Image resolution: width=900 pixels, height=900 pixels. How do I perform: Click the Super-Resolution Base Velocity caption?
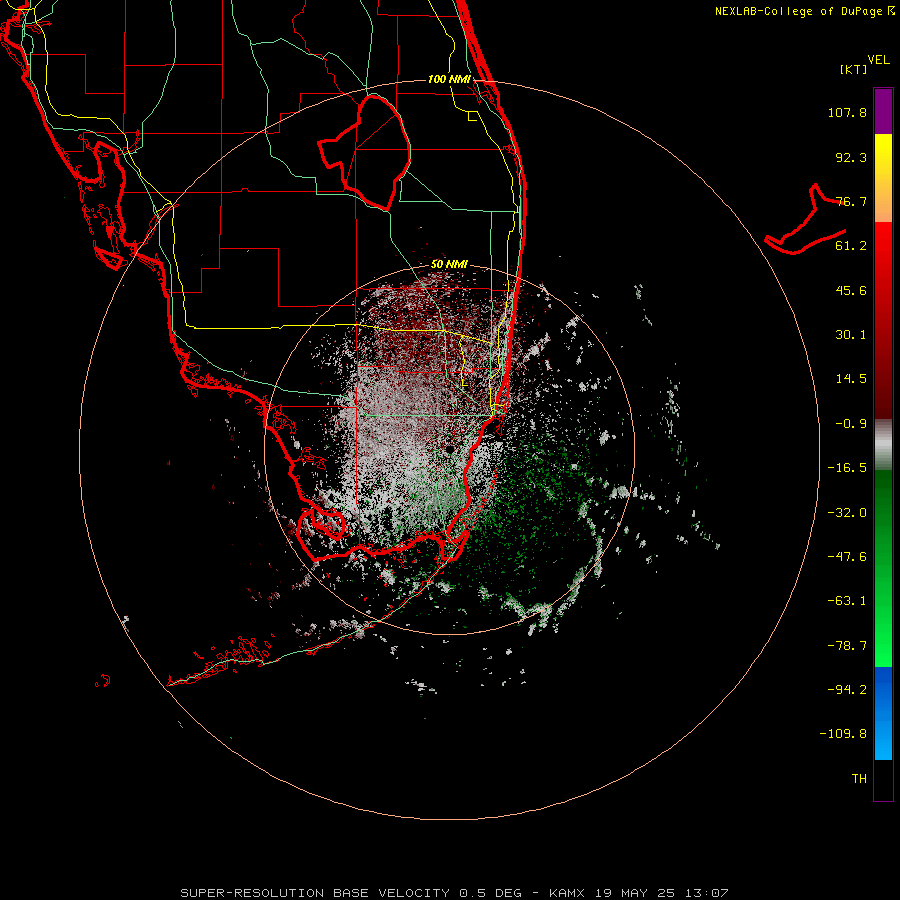point(454,893)
